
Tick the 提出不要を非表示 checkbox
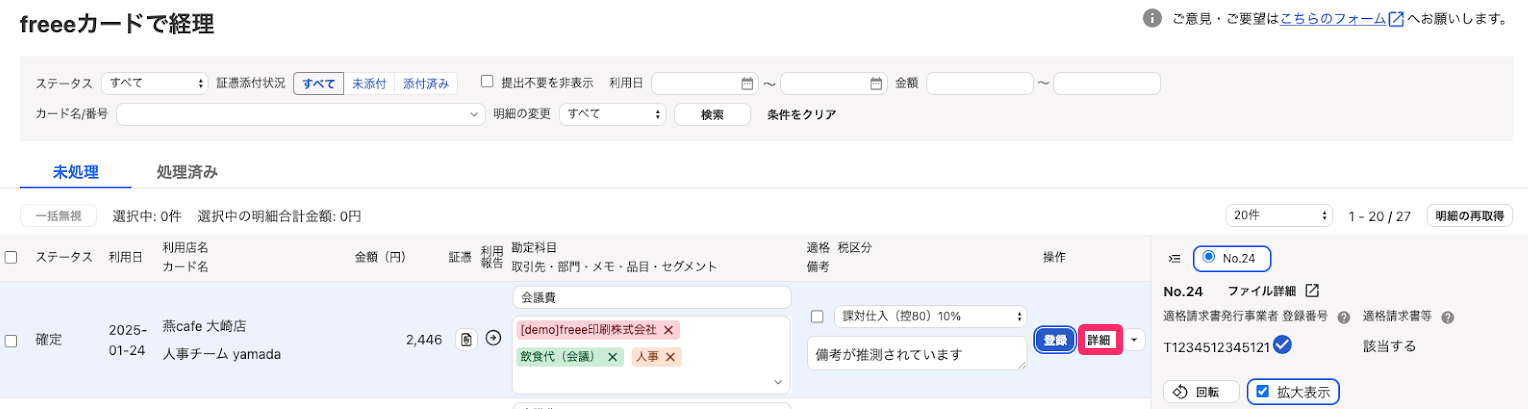[487, 82]
